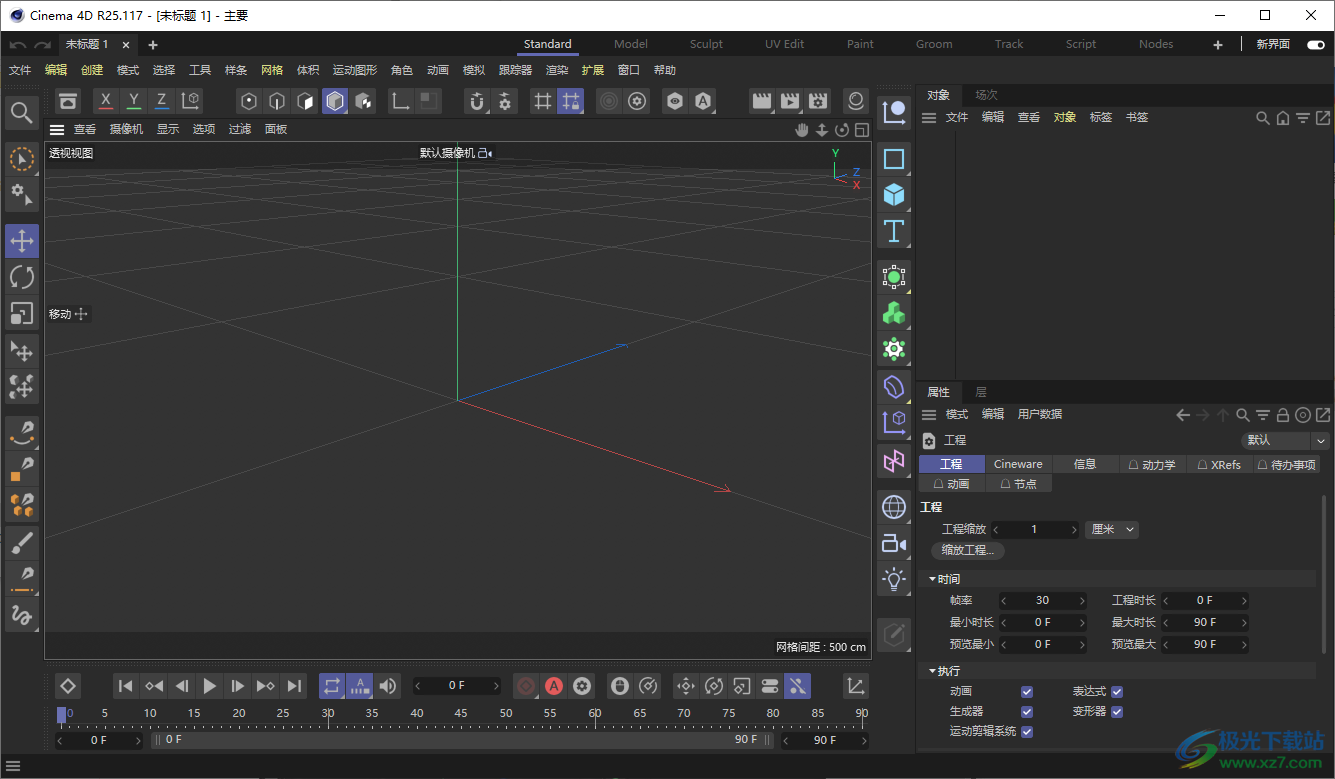
Task: Toggle autokeying red A button
Action: [x=554, y=686]
